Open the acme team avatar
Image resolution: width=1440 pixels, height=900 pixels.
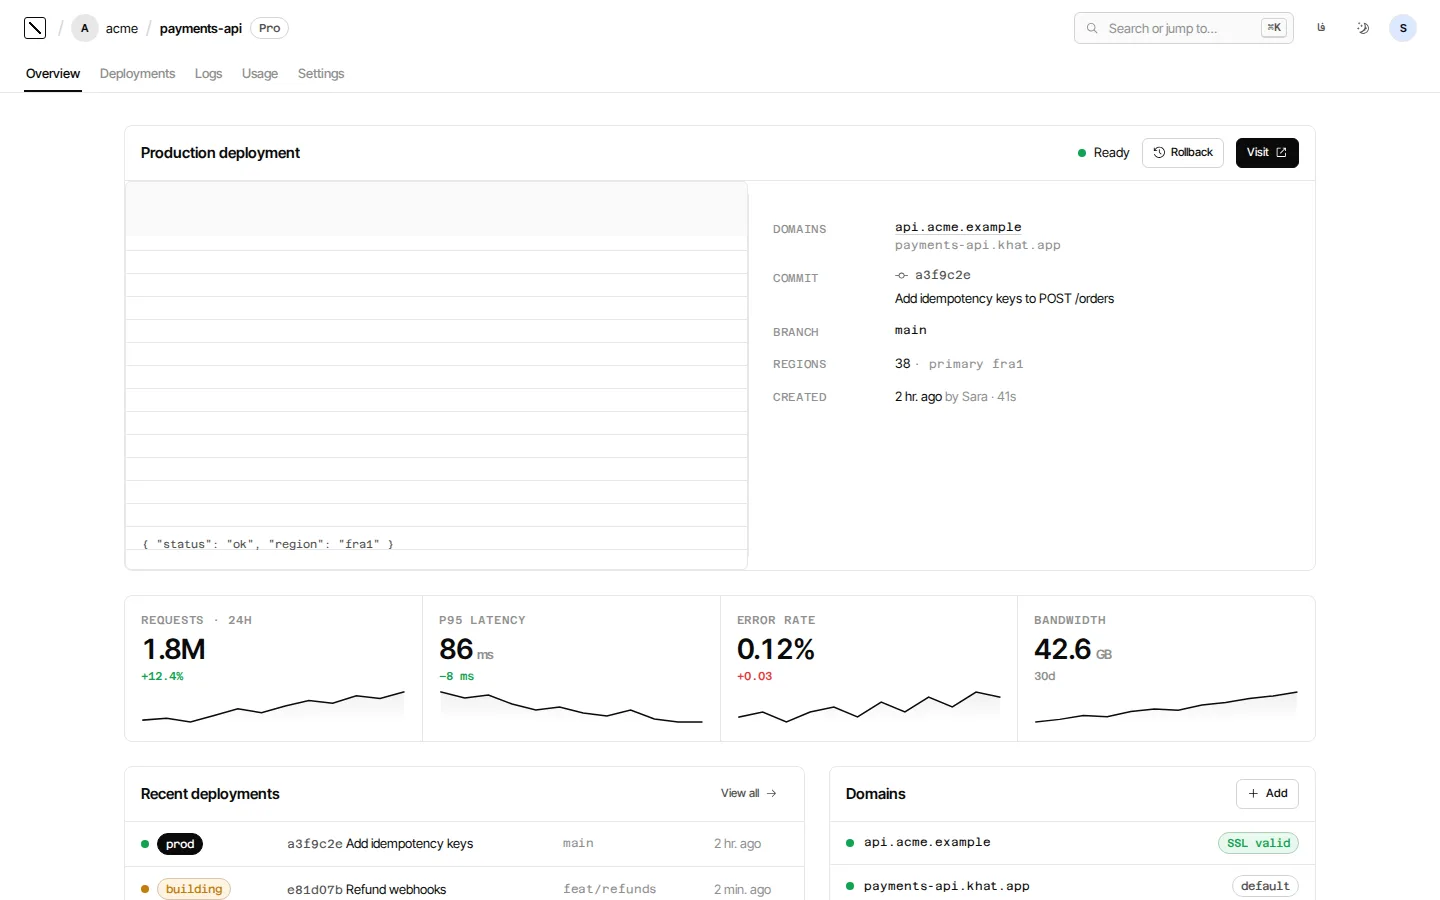click(85, 28)
